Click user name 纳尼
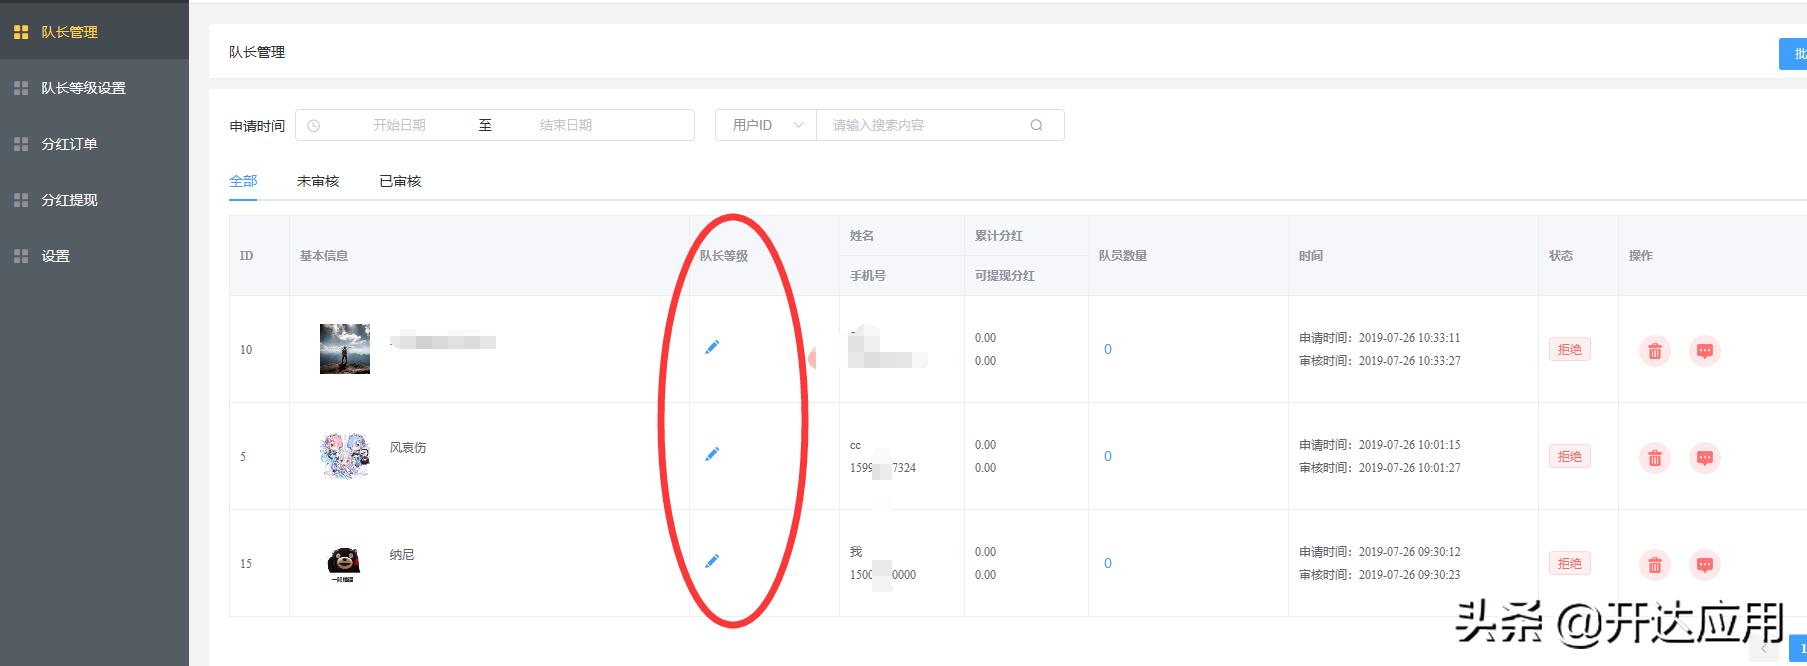The image size is (1807, 666). coord(402,554)
